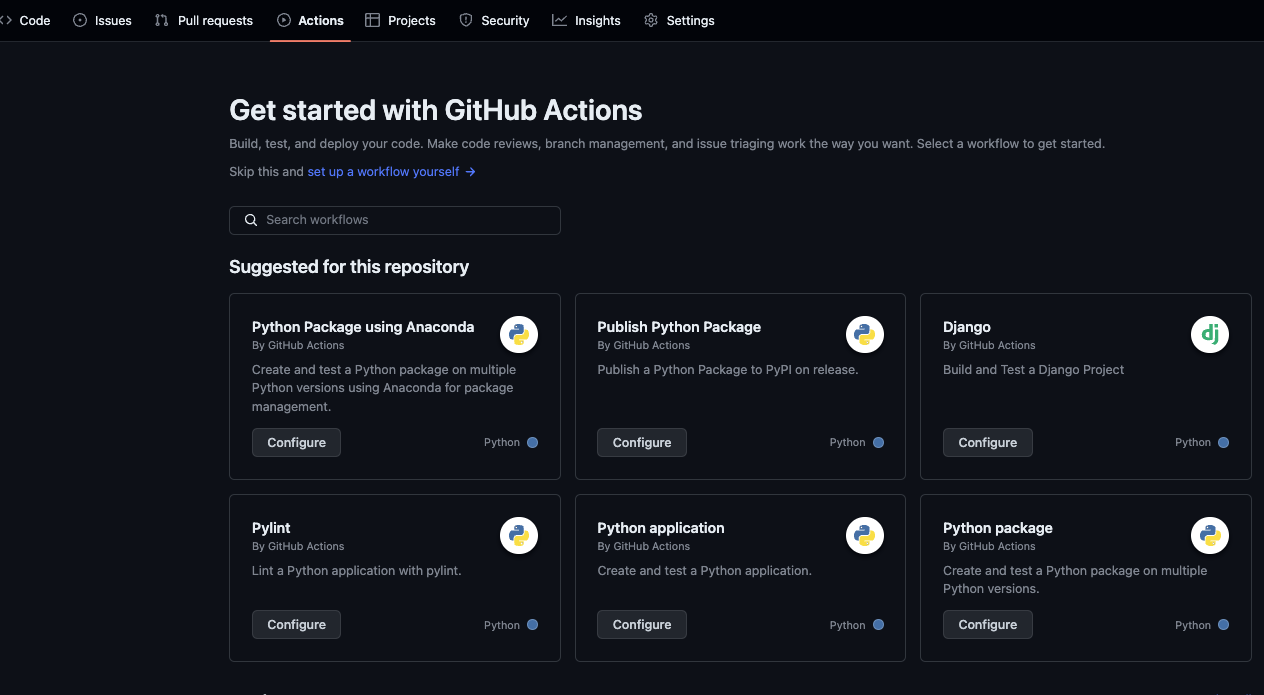The width and height of the screenshot is (1264, 695).
Task: Click the search magnifier icon
Action: [251, 220]
